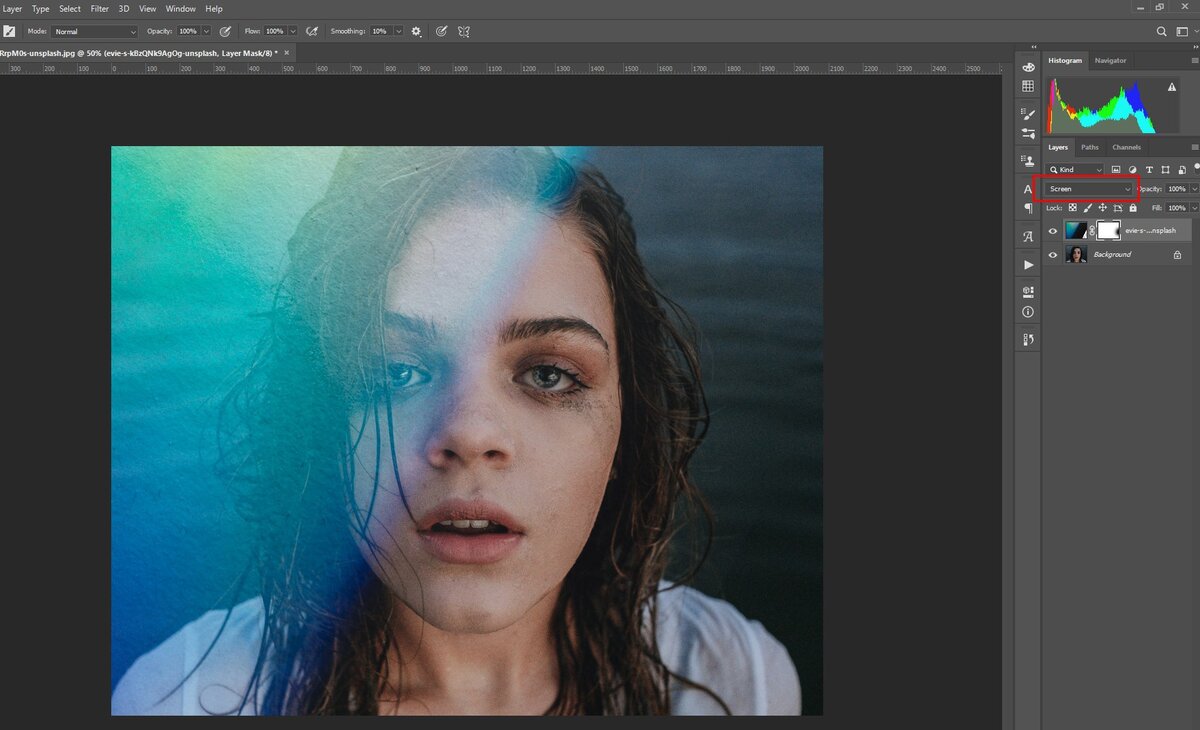Open the History panel icon
Screen dimensions: 1200x730
[1028, 340]
